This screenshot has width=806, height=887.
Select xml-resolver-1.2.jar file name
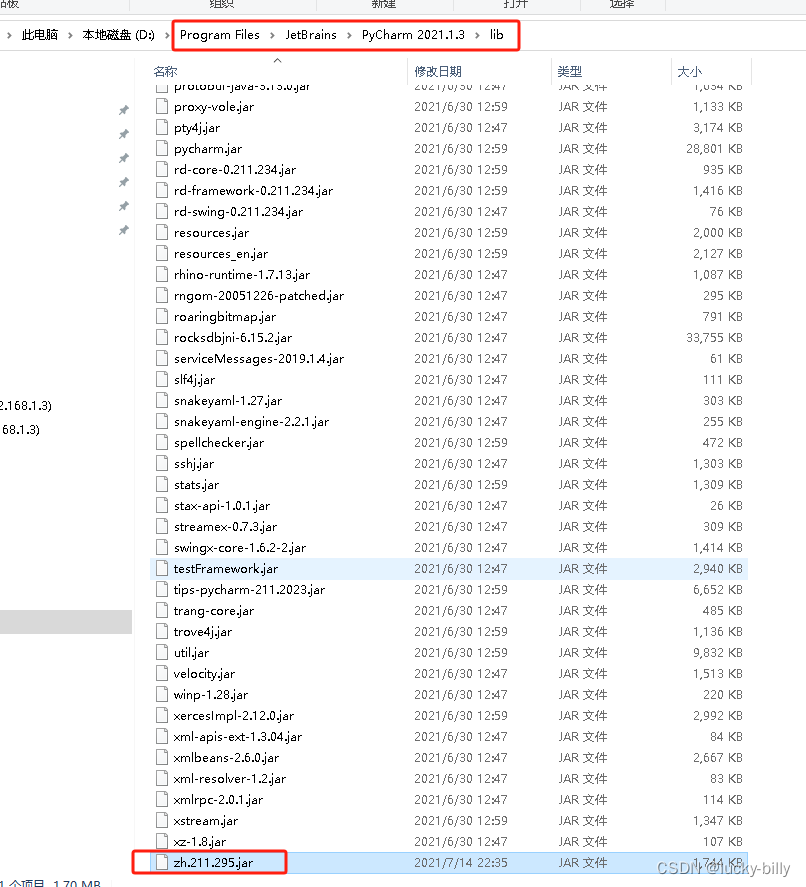(x=230, y=778)
